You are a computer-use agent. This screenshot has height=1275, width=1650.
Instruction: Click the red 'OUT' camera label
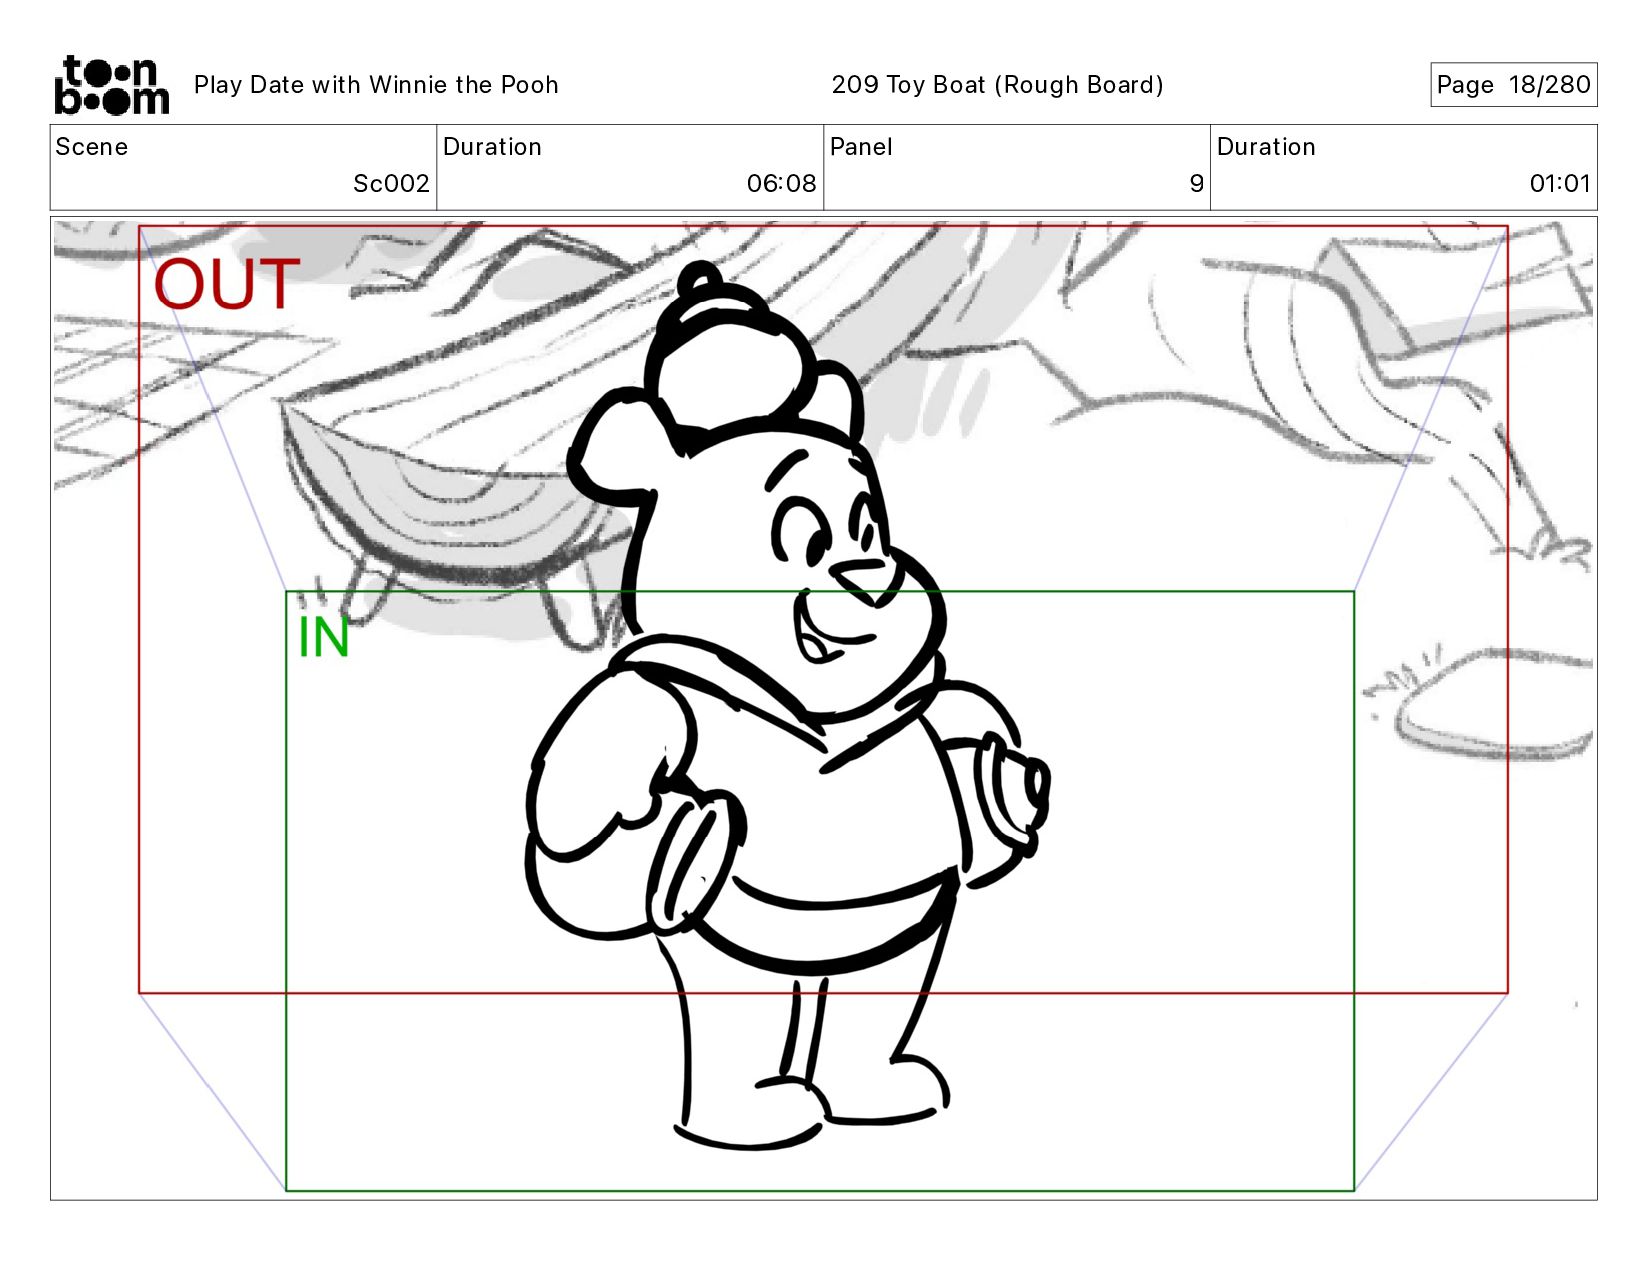(x=227, y=284)
